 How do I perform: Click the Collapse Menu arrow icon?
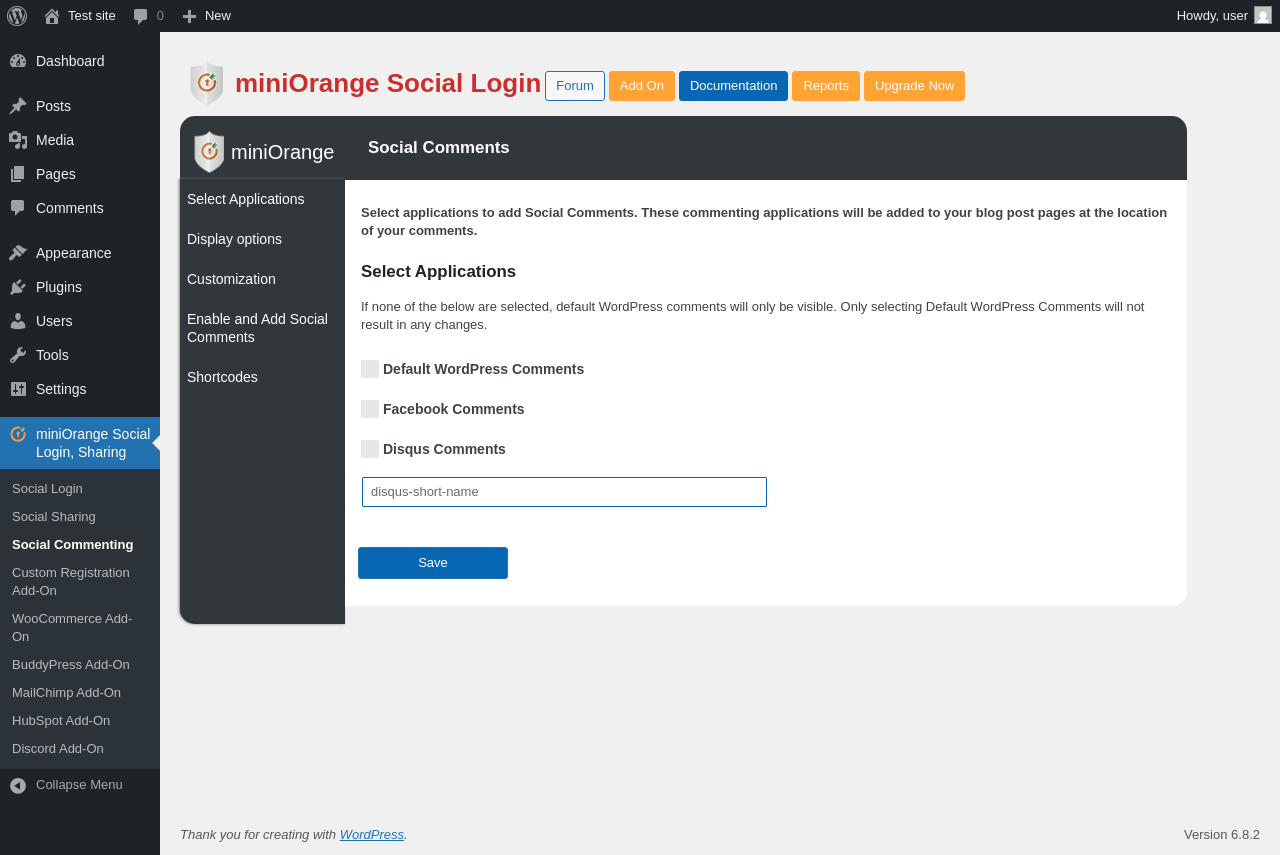coord(18,786)
